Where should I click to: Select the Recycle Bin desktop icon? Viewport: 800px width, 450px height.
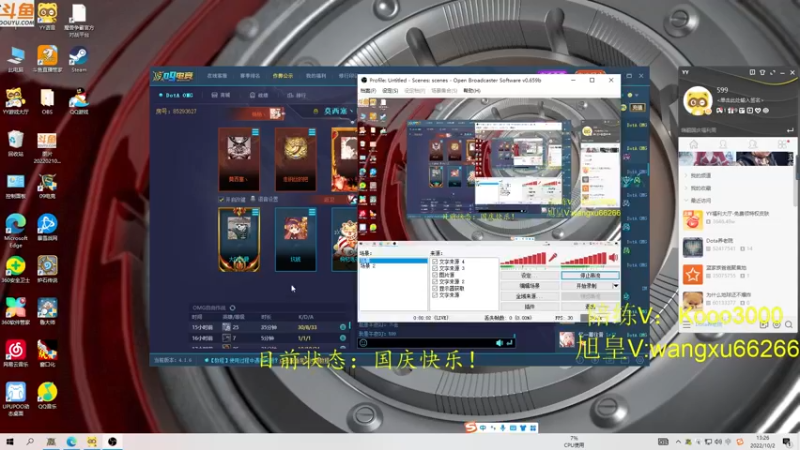tap(16, 142)
